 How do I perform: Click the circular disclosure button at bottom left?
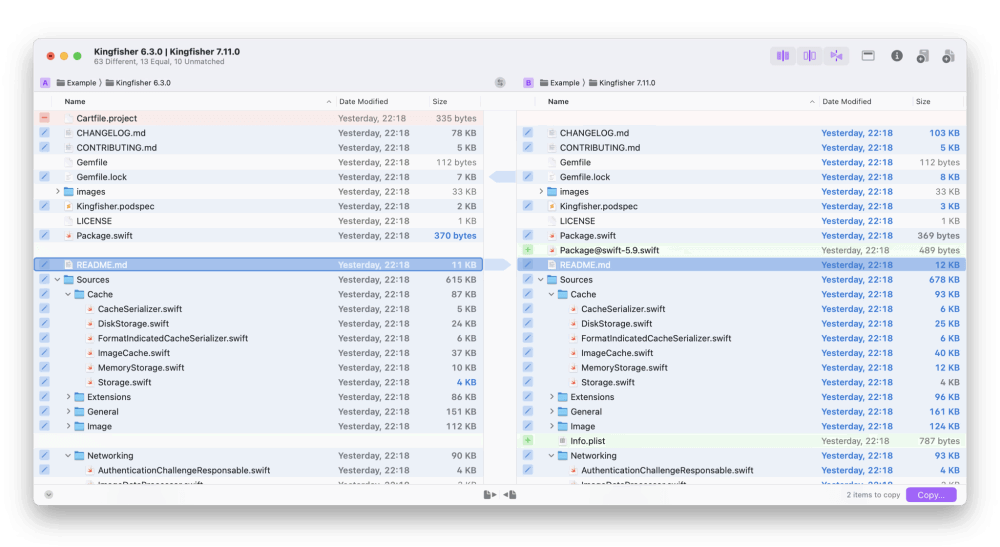click(x=48, y=495)
